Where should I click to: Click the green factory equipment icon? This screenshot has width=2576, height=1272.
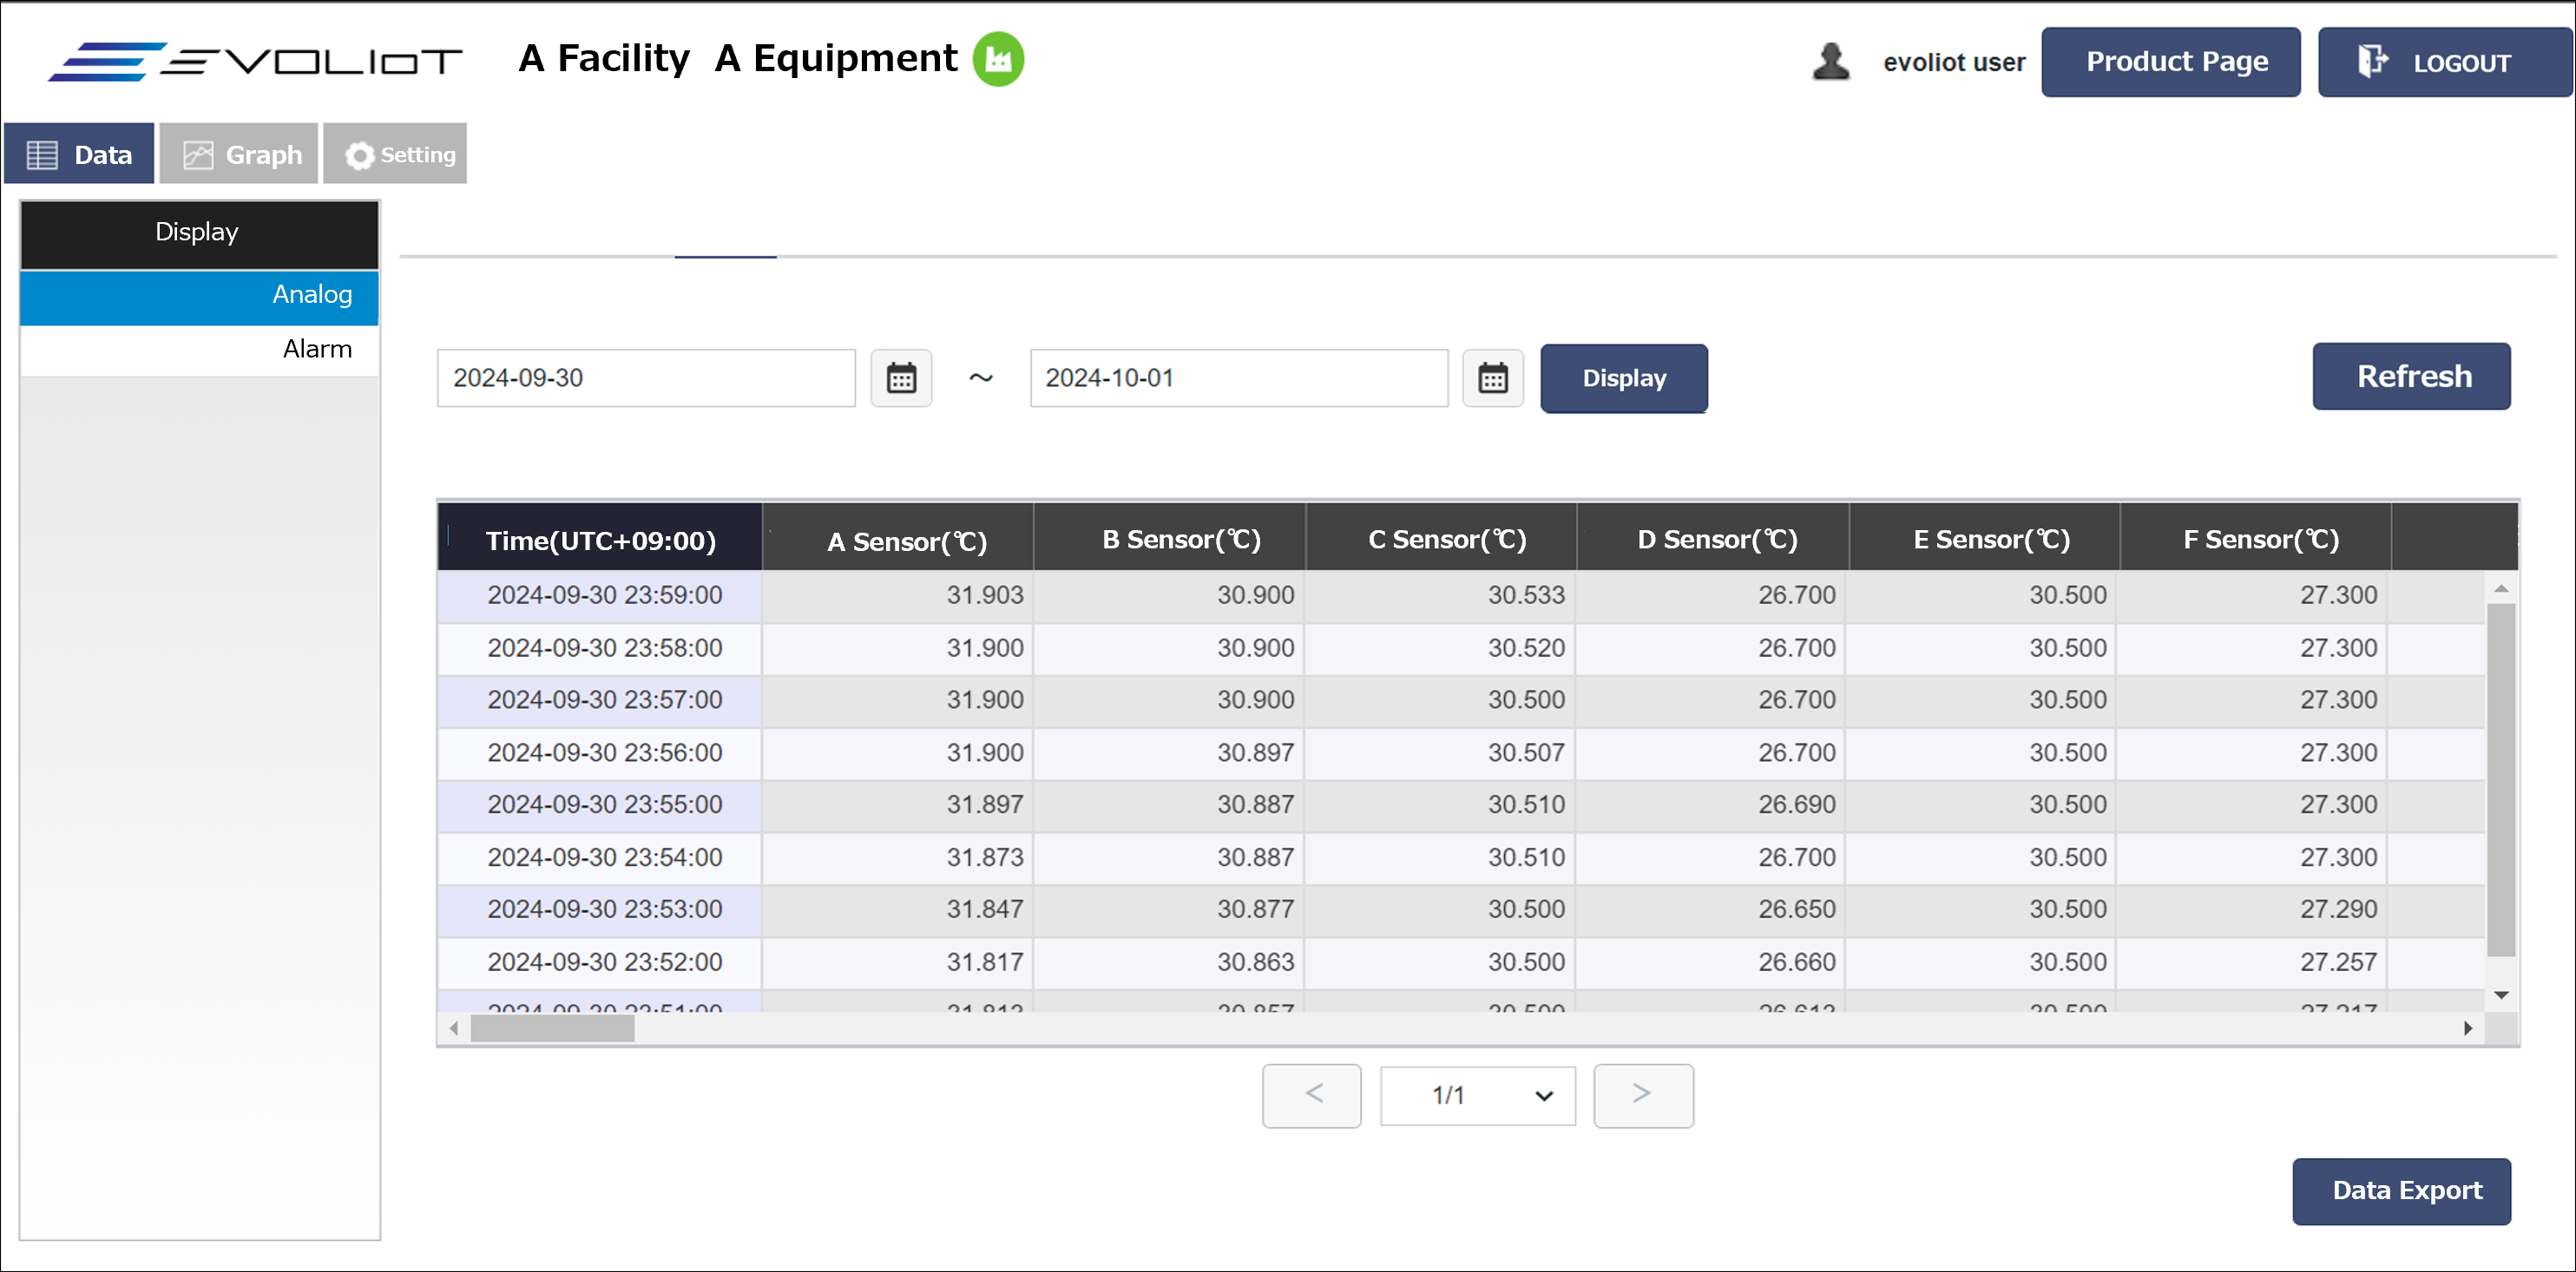pos(997,59)
